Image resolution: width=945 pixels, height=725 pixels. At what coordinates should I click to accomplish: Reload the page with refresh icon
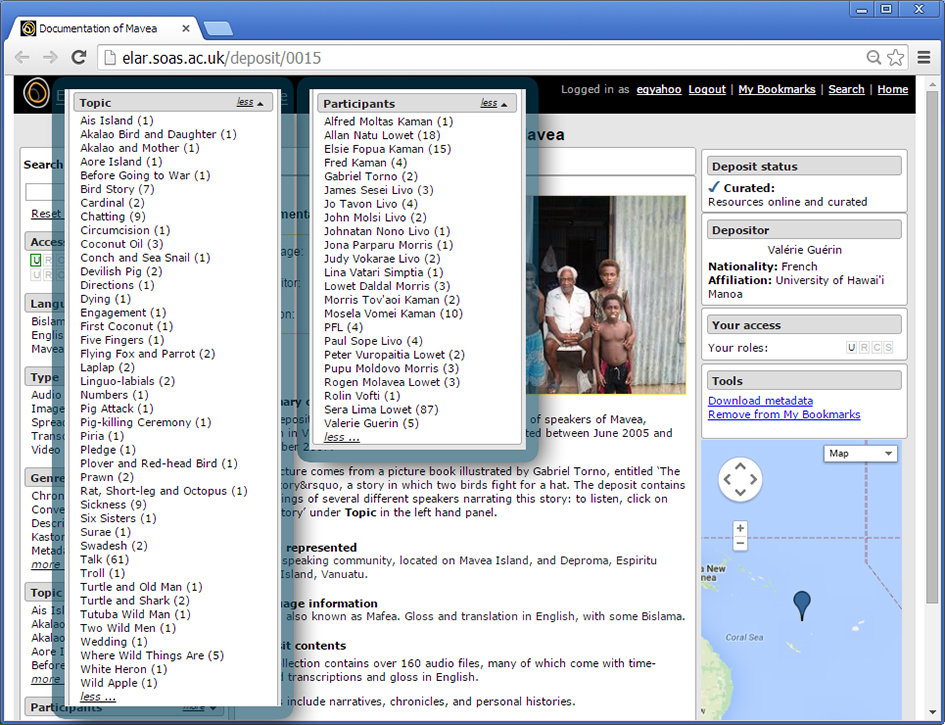(79, 57)
